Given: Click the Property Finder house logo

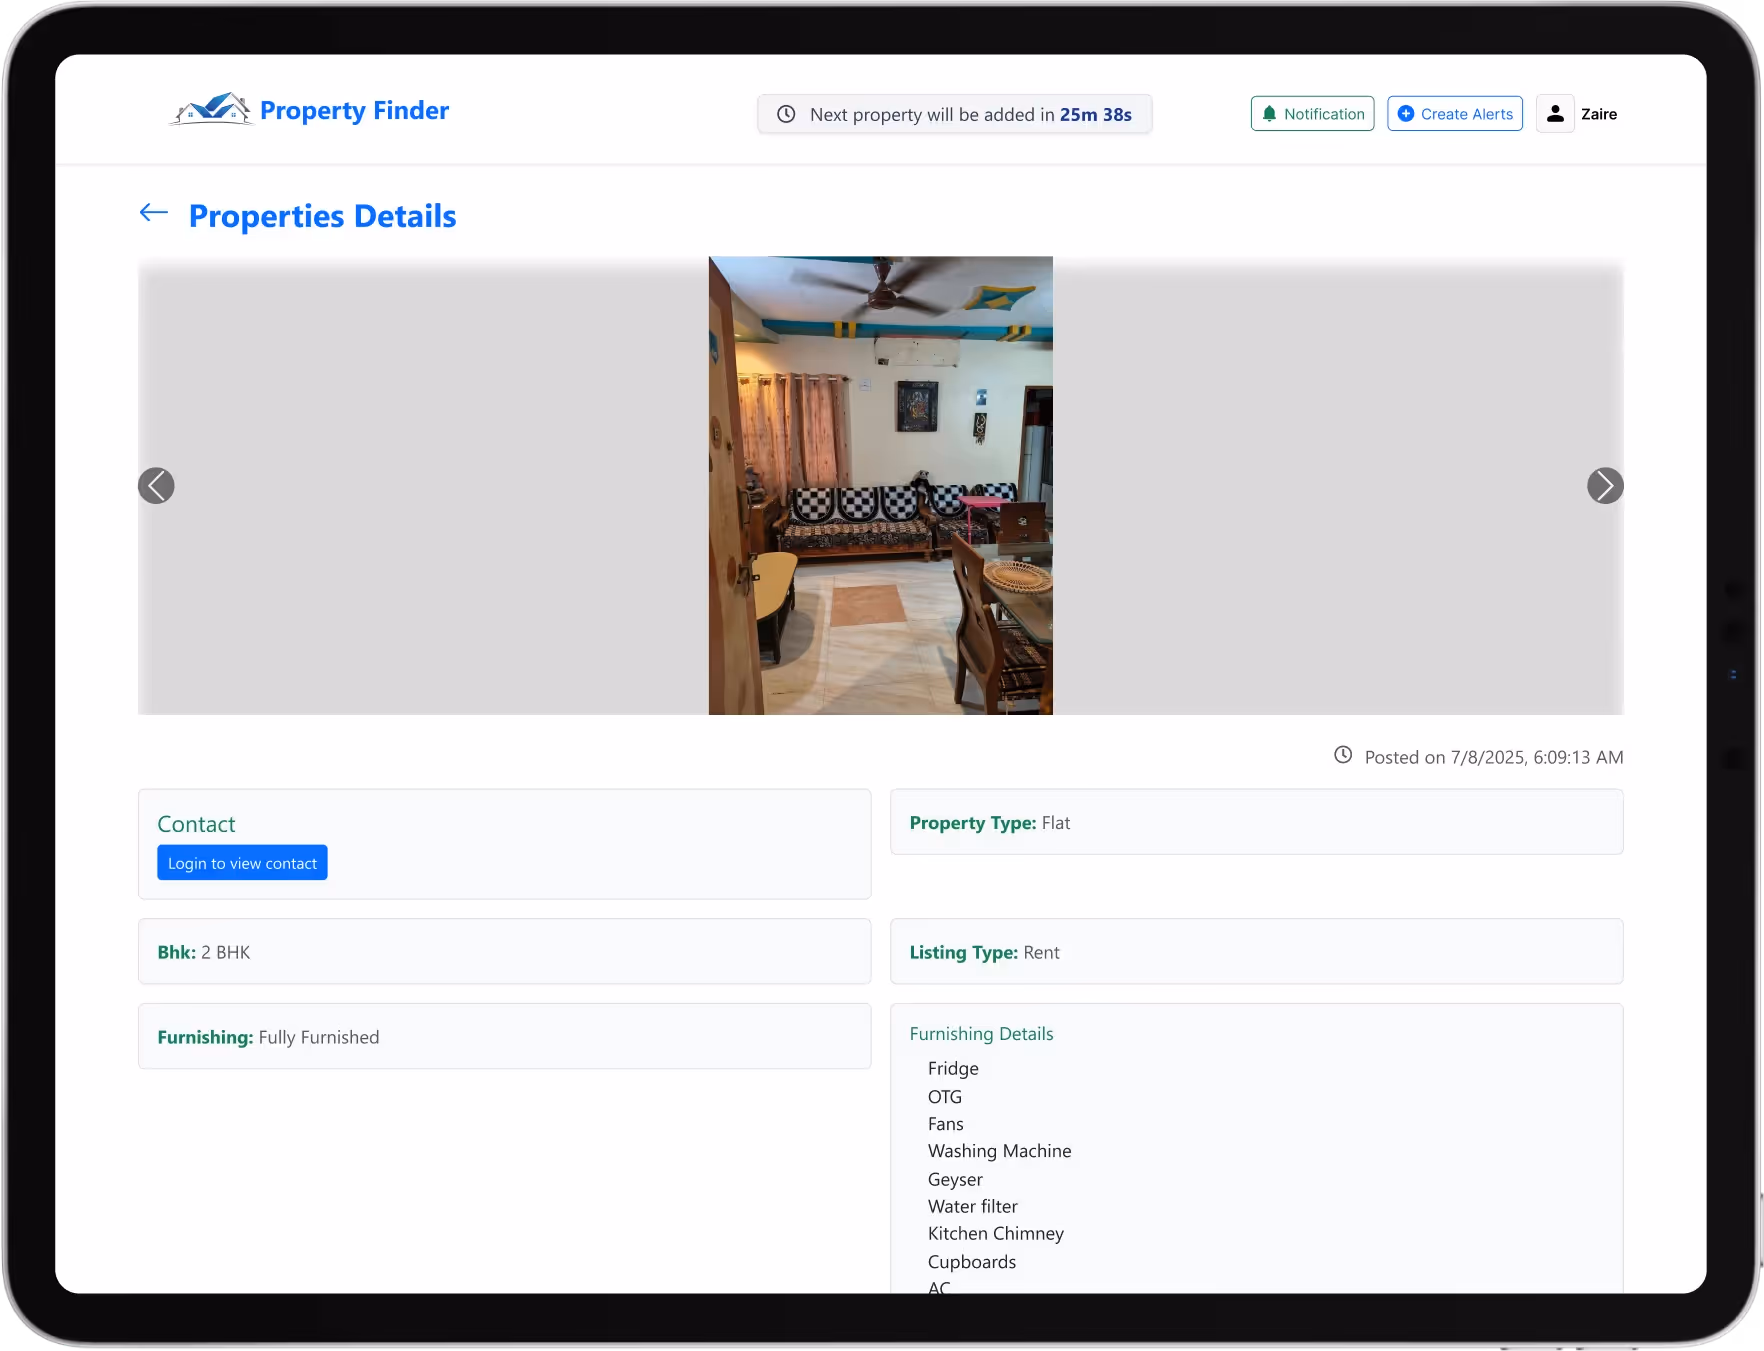Looking at the screenshot, I should click(x=211, y=109).
